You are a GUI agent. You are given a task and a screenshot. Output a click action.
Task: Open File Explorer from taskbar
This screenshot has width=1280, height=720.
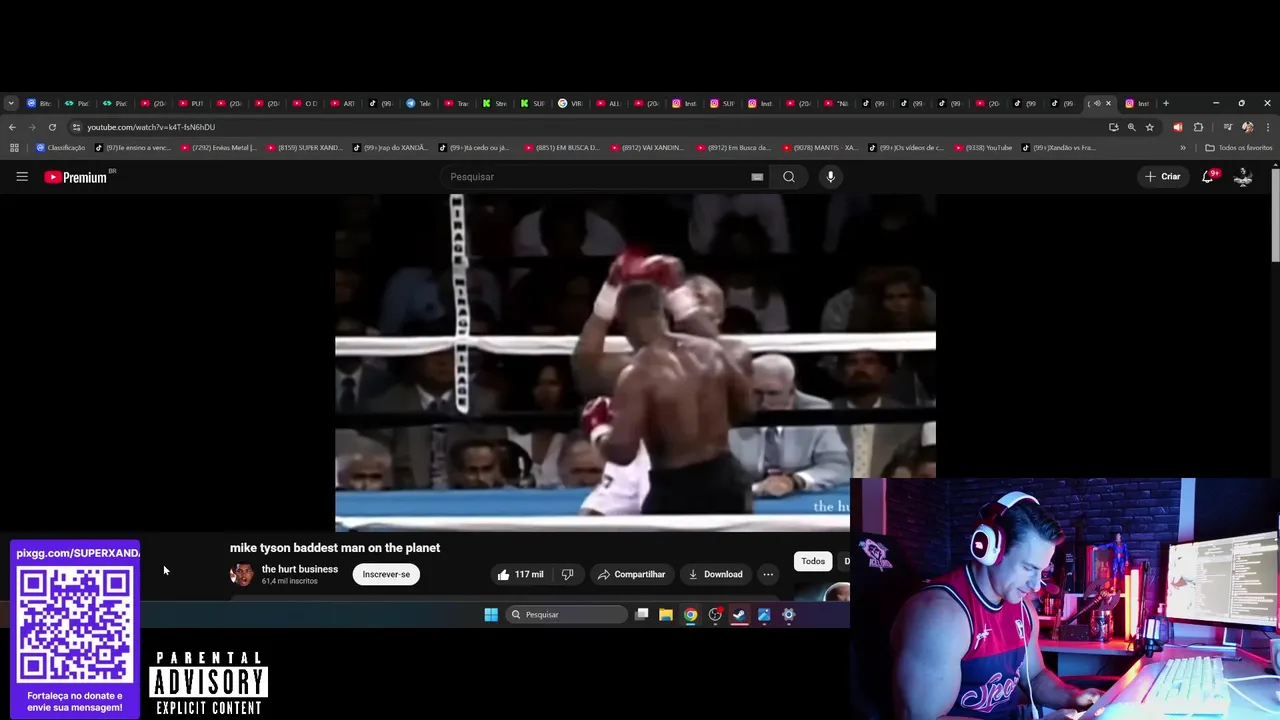[x=666, y=615]
